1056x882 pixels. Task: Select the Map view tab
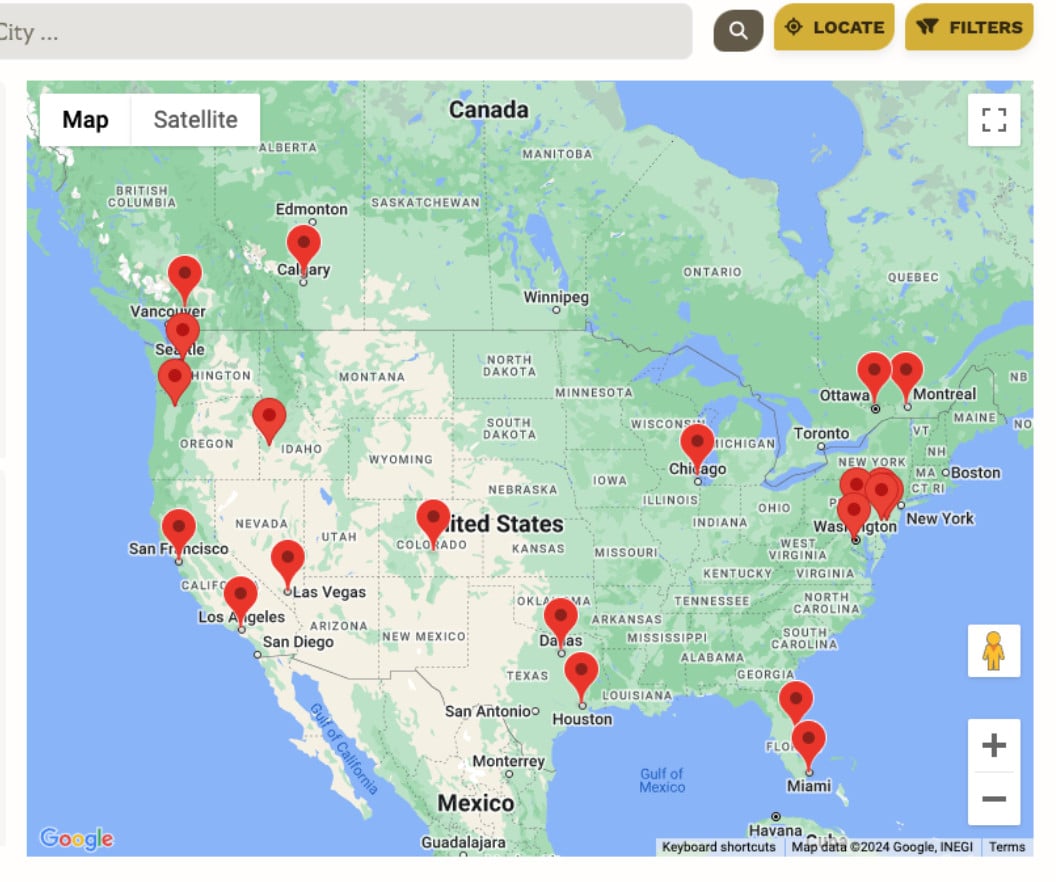85,120
